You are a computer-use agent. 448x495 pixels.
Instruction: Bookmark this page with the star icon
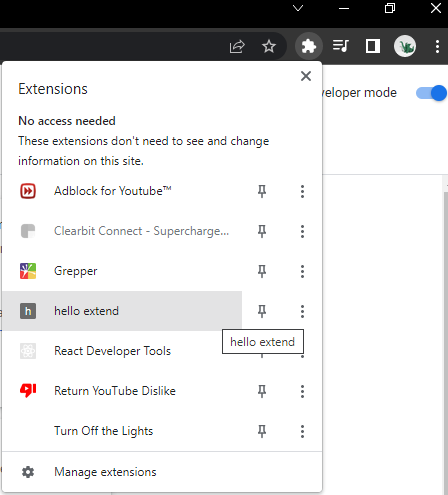pos(269,46)
